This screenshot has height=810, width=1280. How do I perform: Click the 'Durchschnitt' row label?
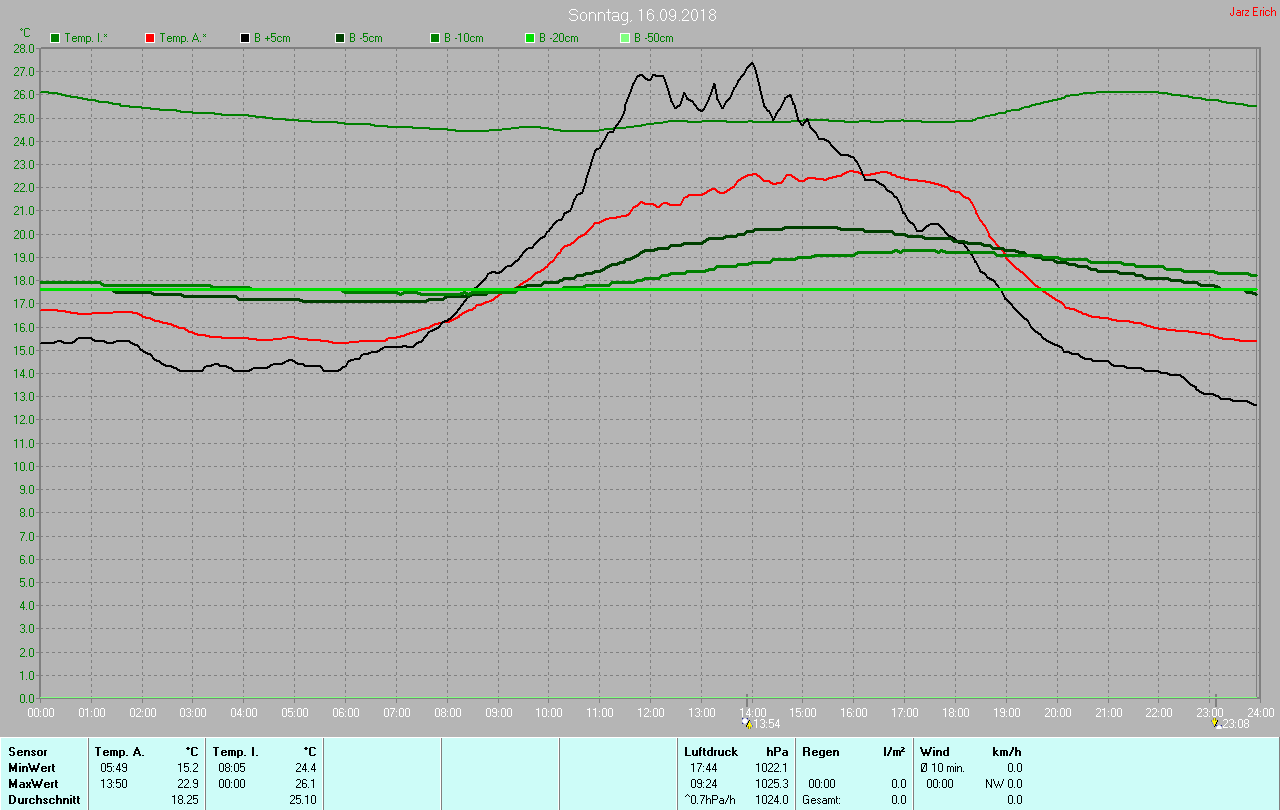pos(44,800)
